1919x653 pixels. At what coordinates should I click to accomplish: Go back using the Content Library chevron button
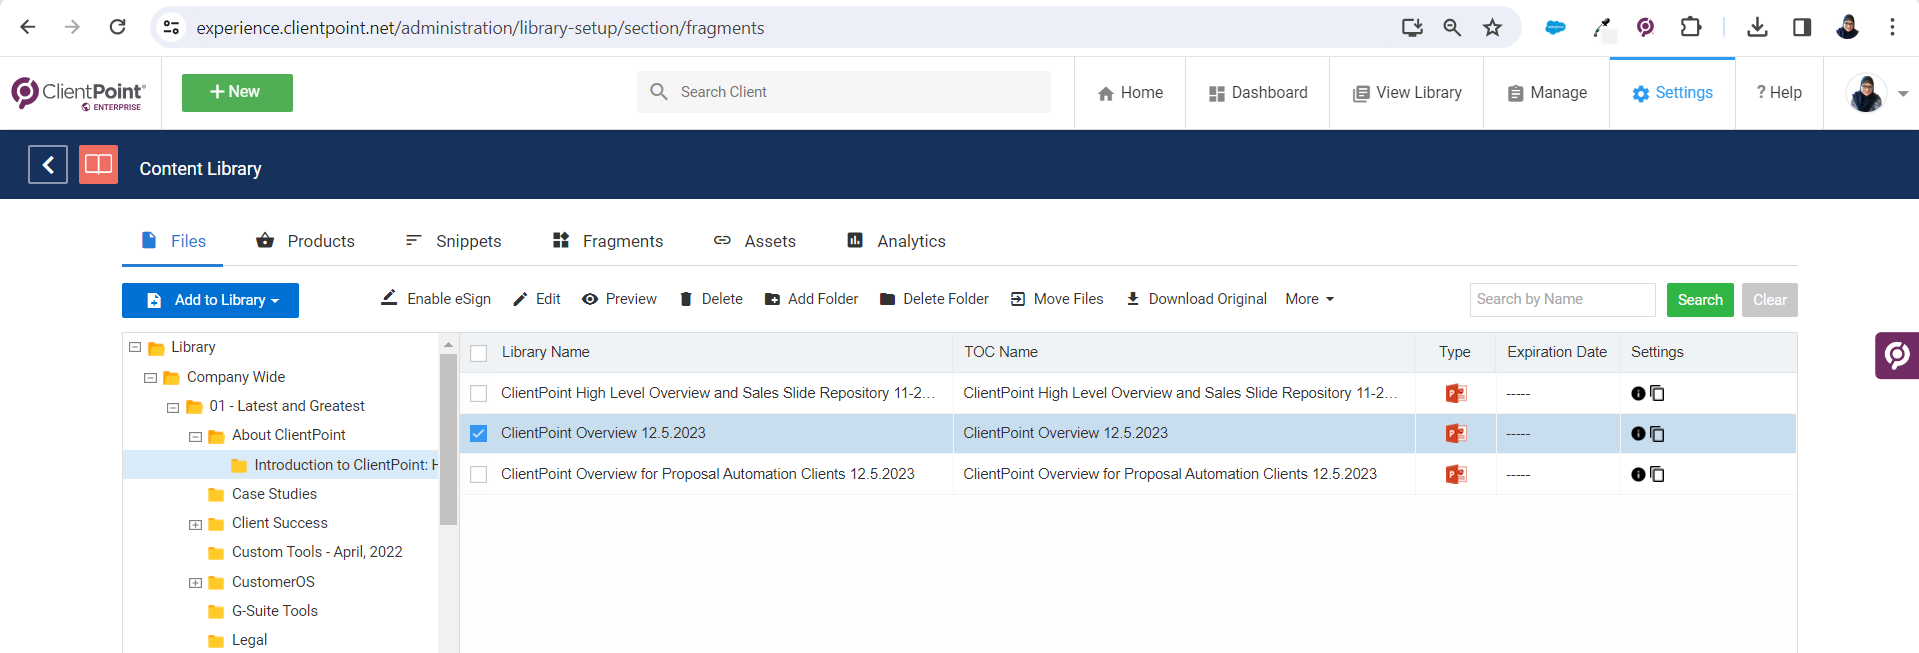[48, 165]
